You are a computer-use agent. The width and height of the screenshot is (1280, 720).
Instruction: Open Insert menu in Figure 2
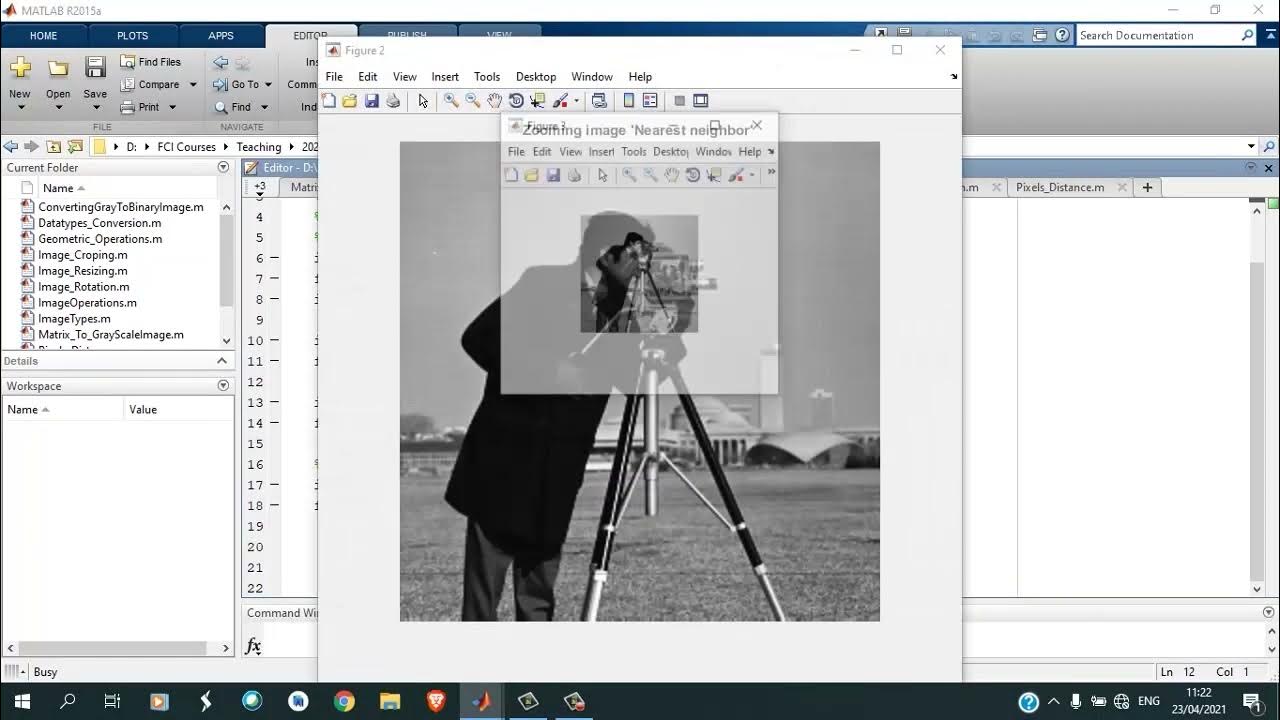point(445,77)
